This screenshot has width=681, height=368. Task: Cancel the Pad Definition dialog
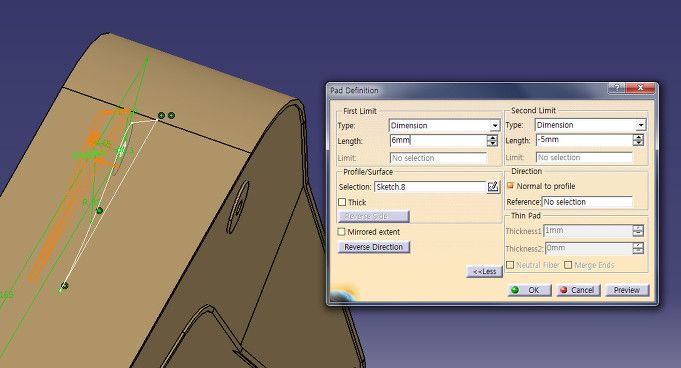click(578, 290)
